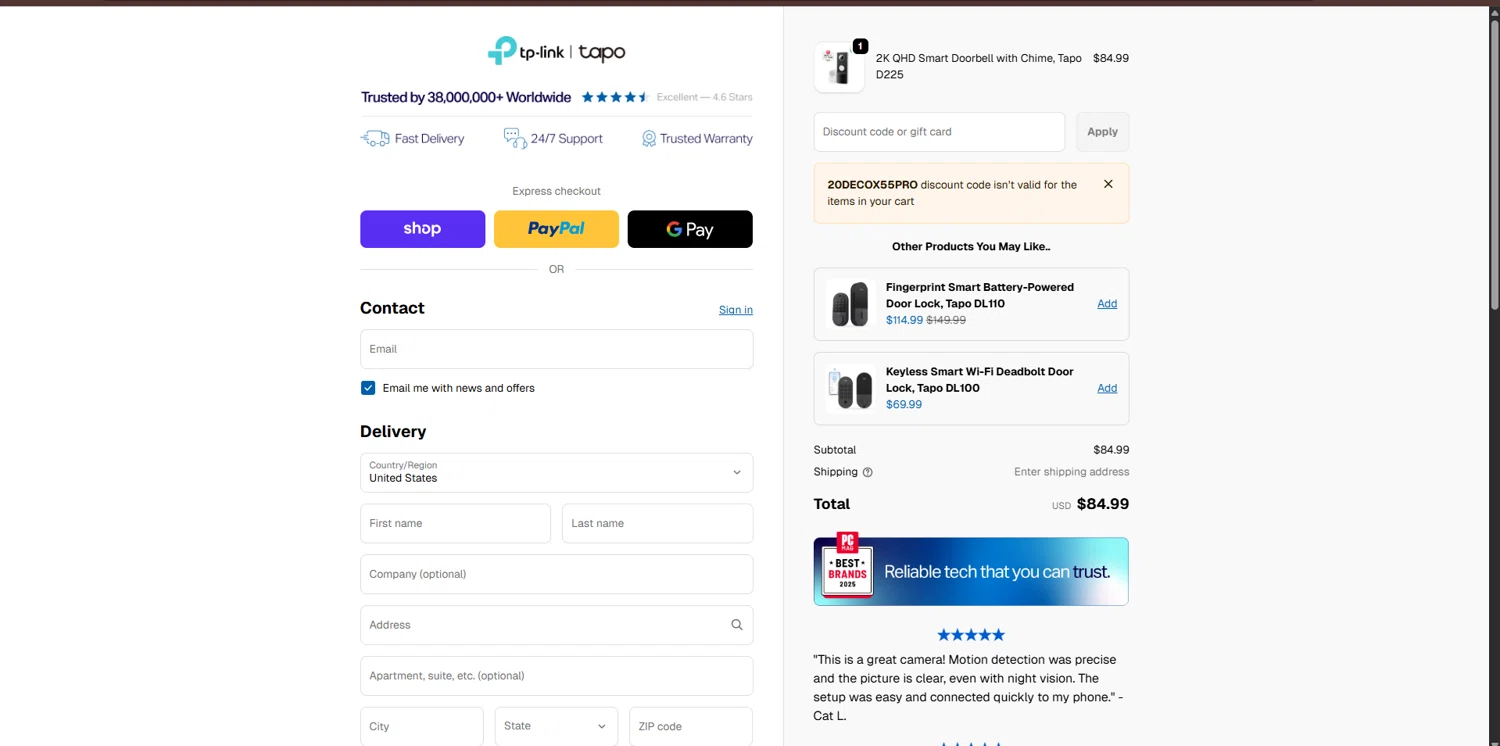Screen dimensions: 1500x746
Task: Click the Email input field
Action: click(x=556, y=349)
